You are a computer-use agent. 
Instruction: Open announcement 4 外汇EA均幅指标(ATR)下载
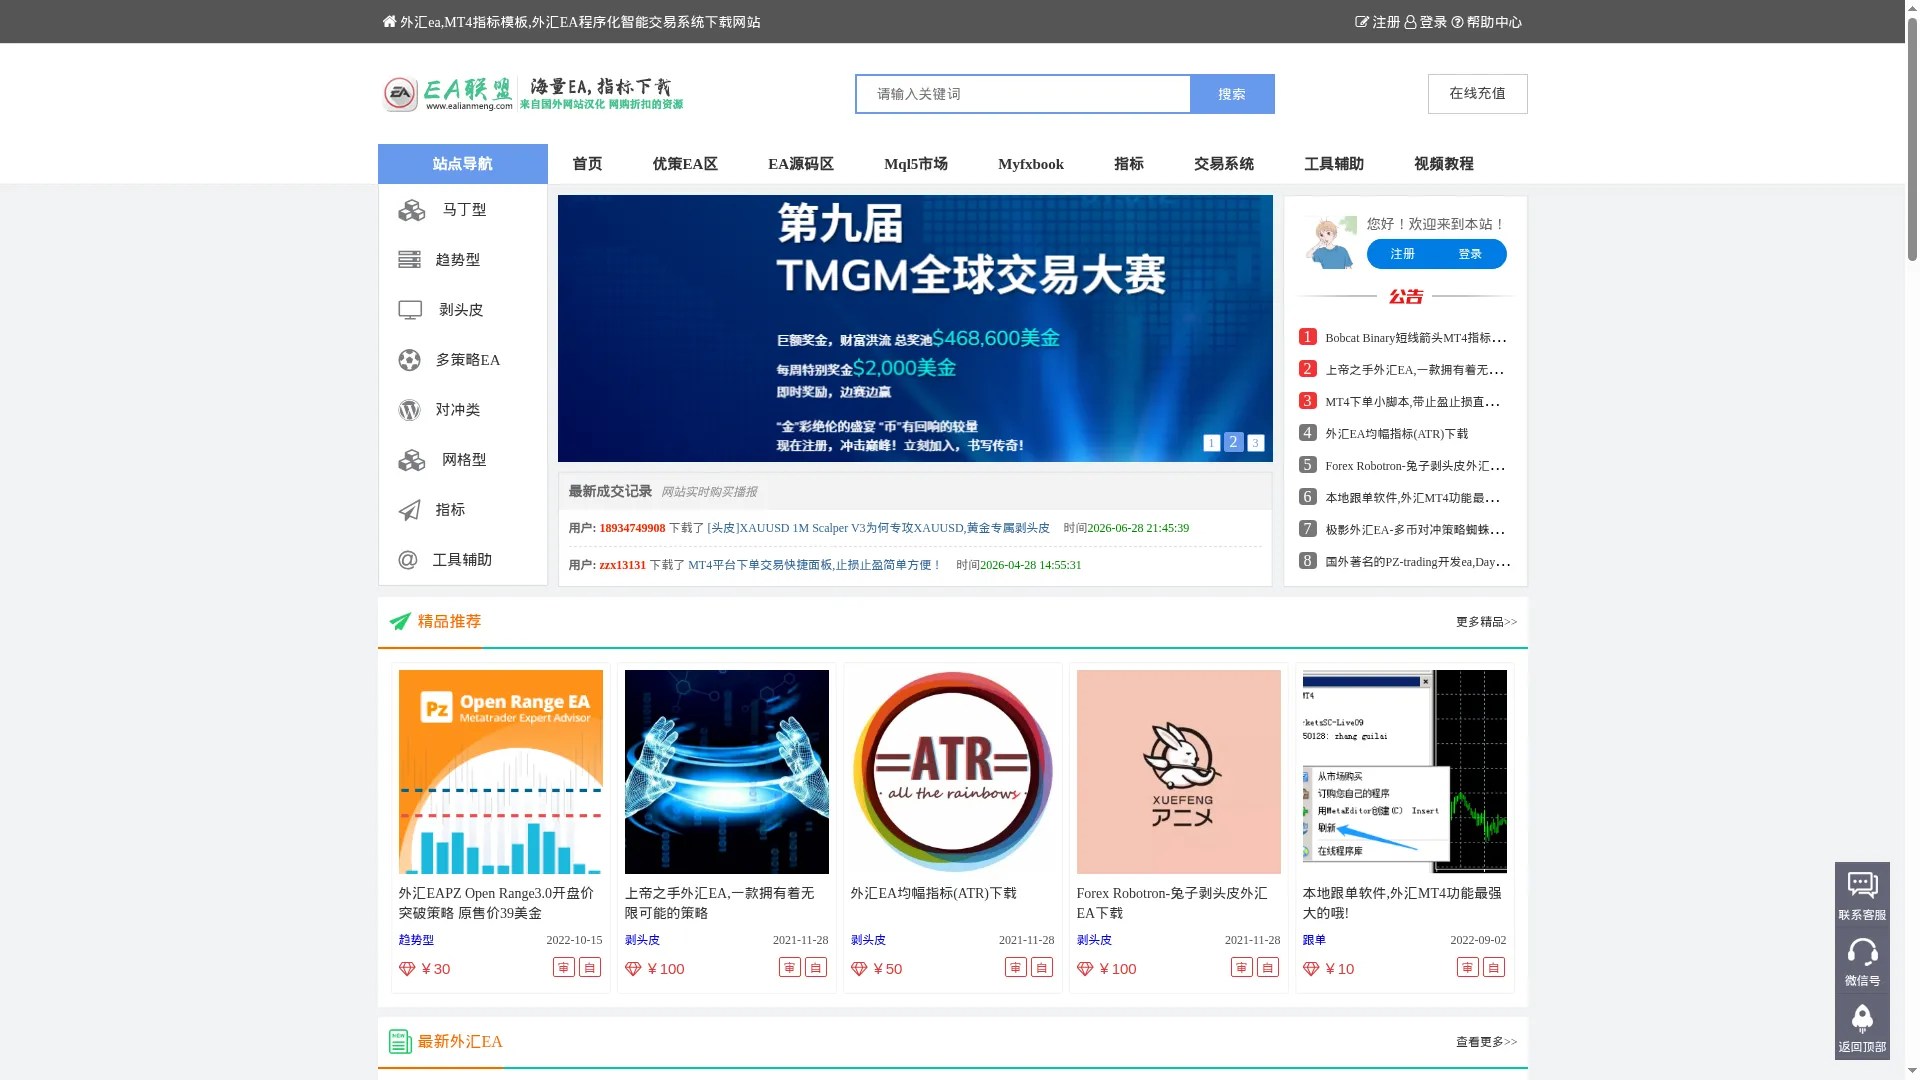pyautogui.click(x=1397, y=434)
